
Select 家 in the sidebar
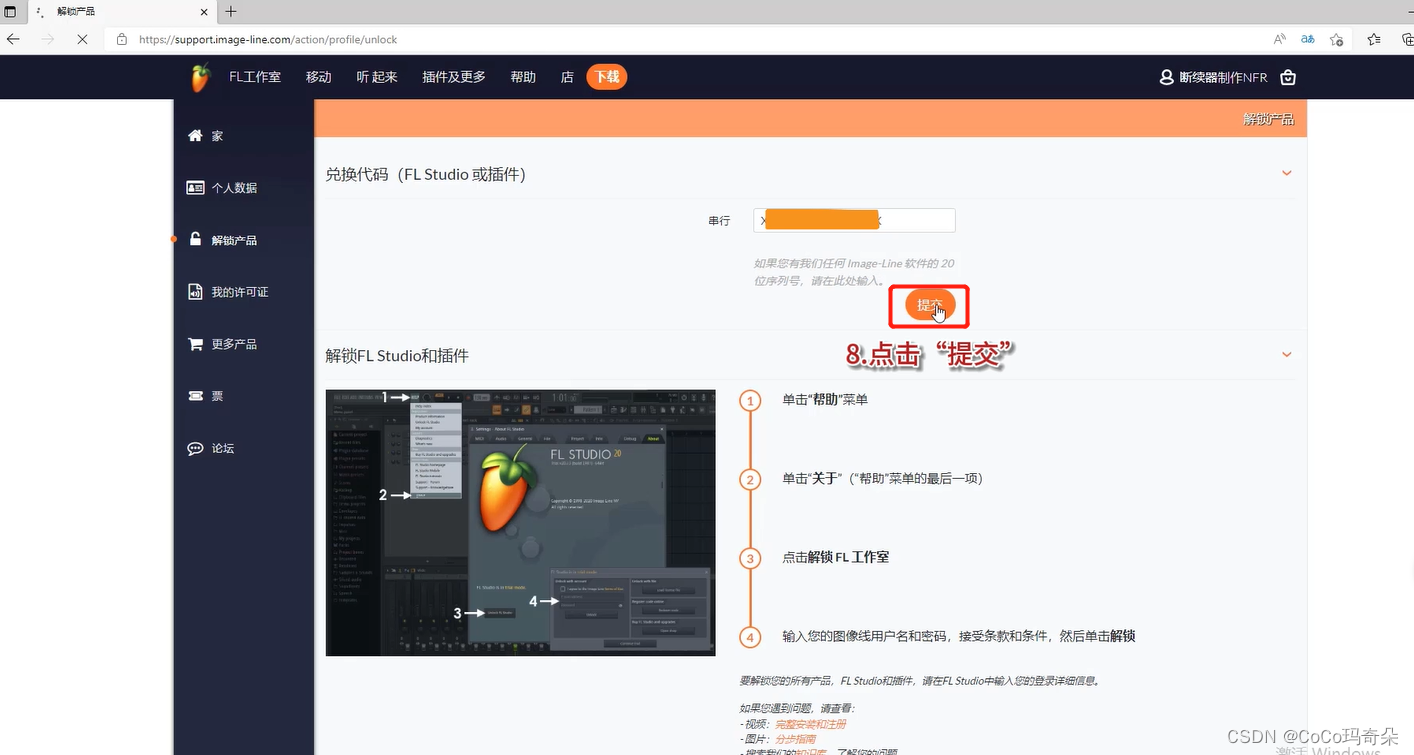tap(217, 136)
